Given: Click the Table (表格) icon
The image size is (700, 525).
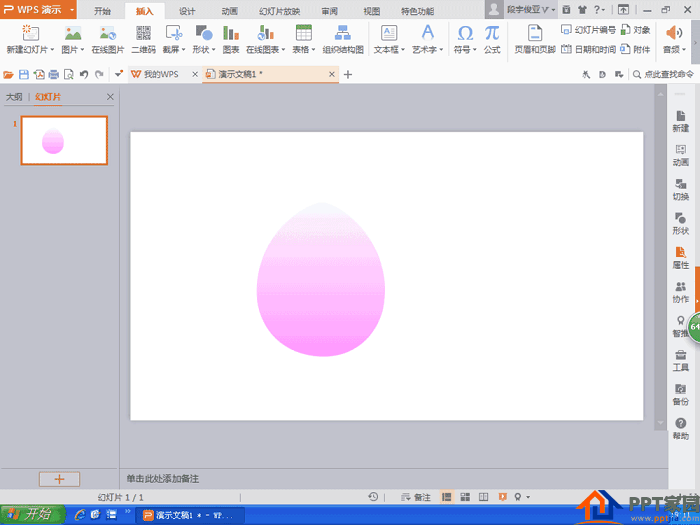Looking at the screenshot, I should [304, 33].
